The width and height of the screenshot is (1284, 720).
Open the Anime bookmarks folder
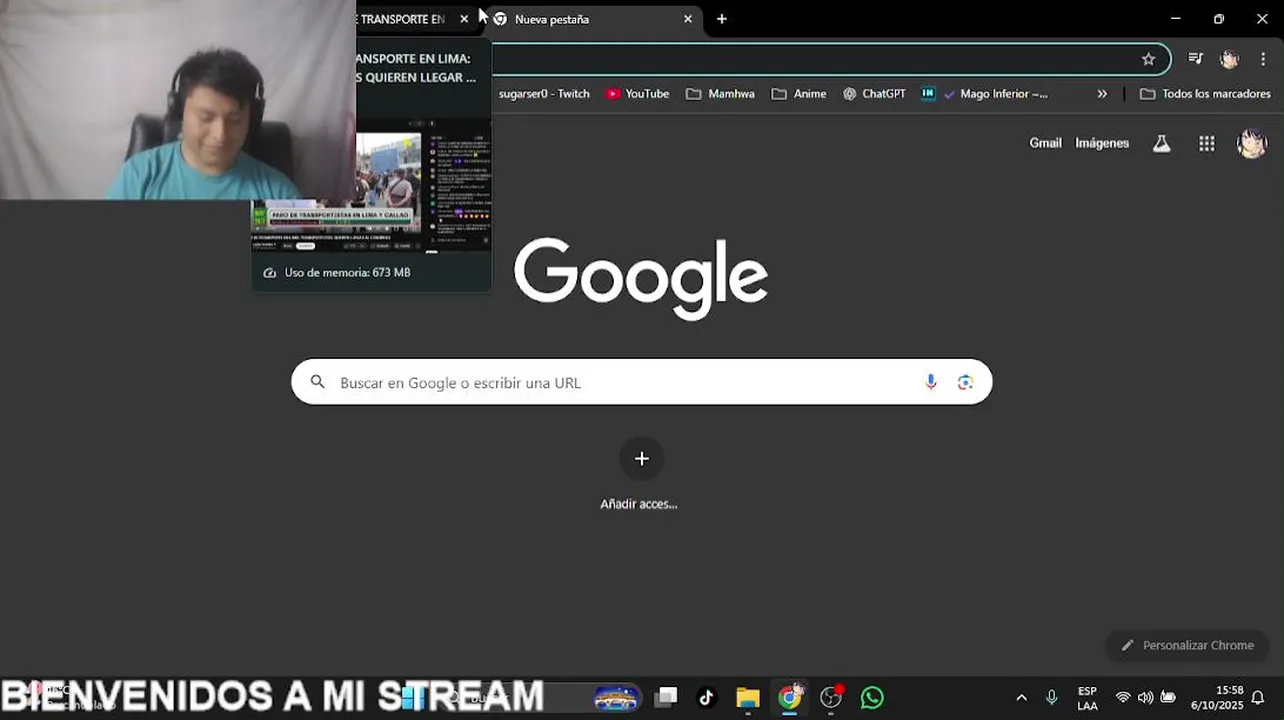pos(799,94)
